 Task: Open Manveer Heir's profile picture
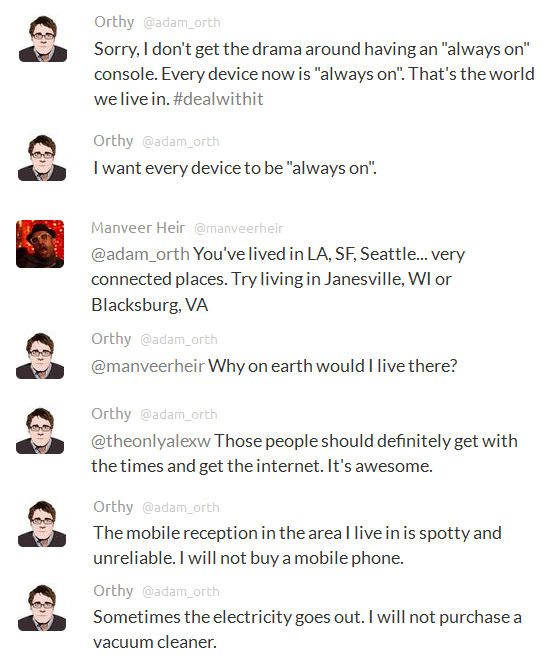click(40, 244)
